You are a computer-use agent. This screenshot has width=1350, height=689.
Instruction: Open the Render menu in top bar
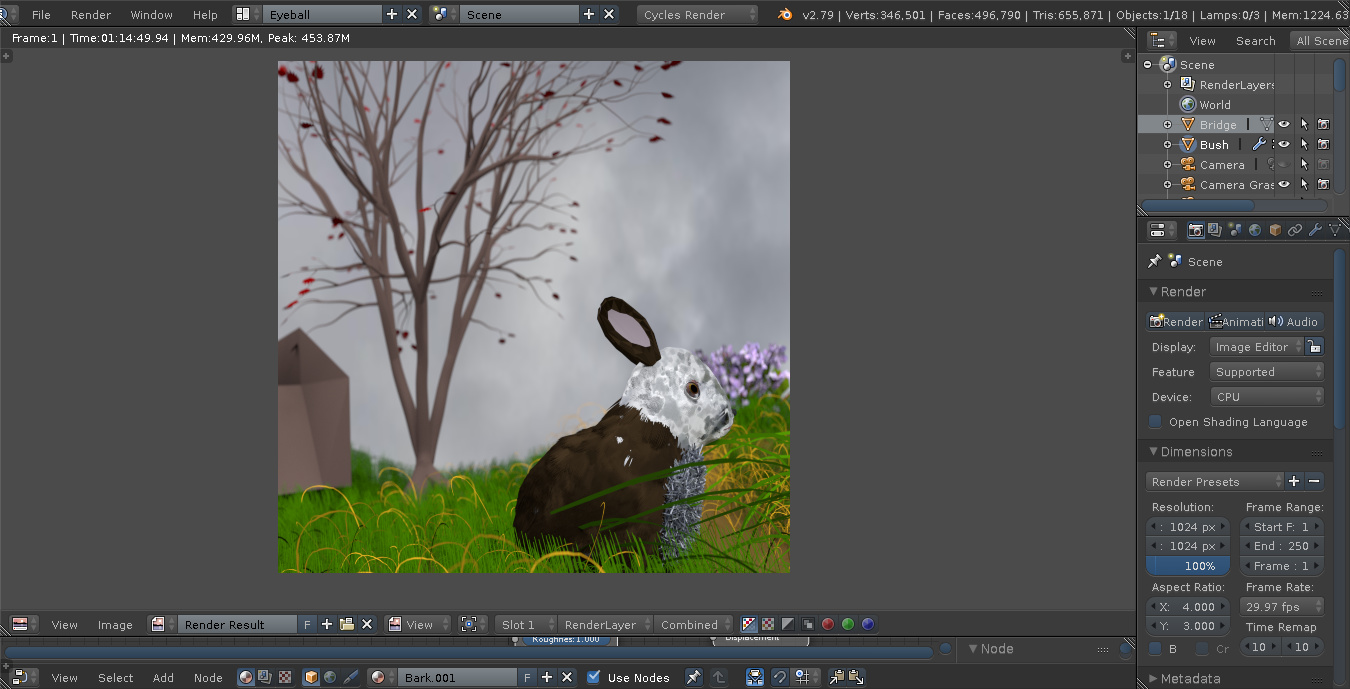[90, 15]
